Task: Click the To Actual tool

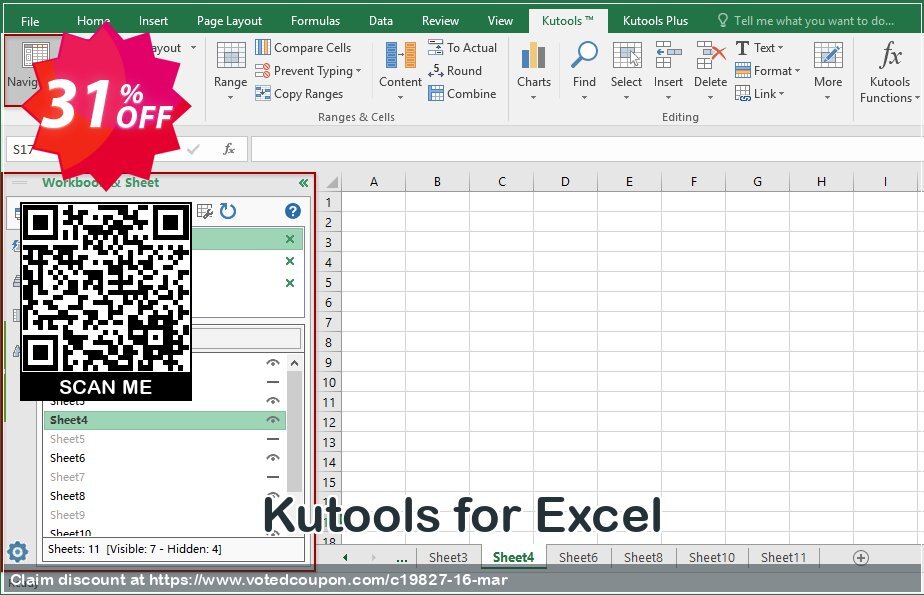Action: (x=463, y=48)
